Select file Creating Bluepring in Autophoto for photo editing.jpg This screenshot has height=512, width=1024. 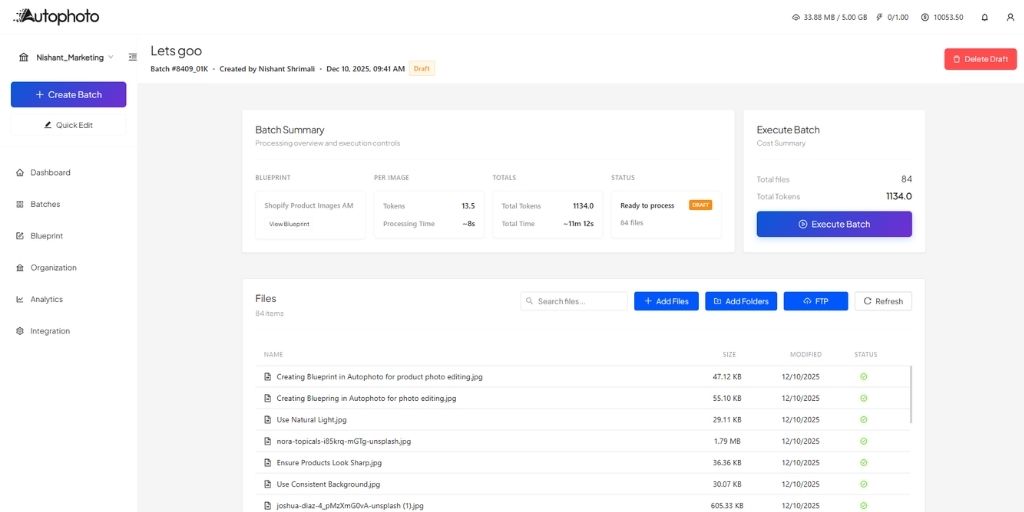point(366,398)
